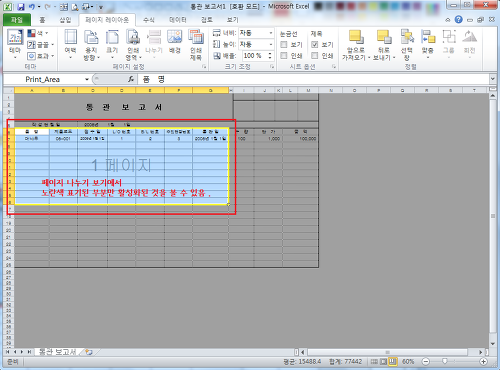Screen dimensions: 500x370
Task: Open Name Box dropdown showing Print_Area
Action: tap(87, 79)
